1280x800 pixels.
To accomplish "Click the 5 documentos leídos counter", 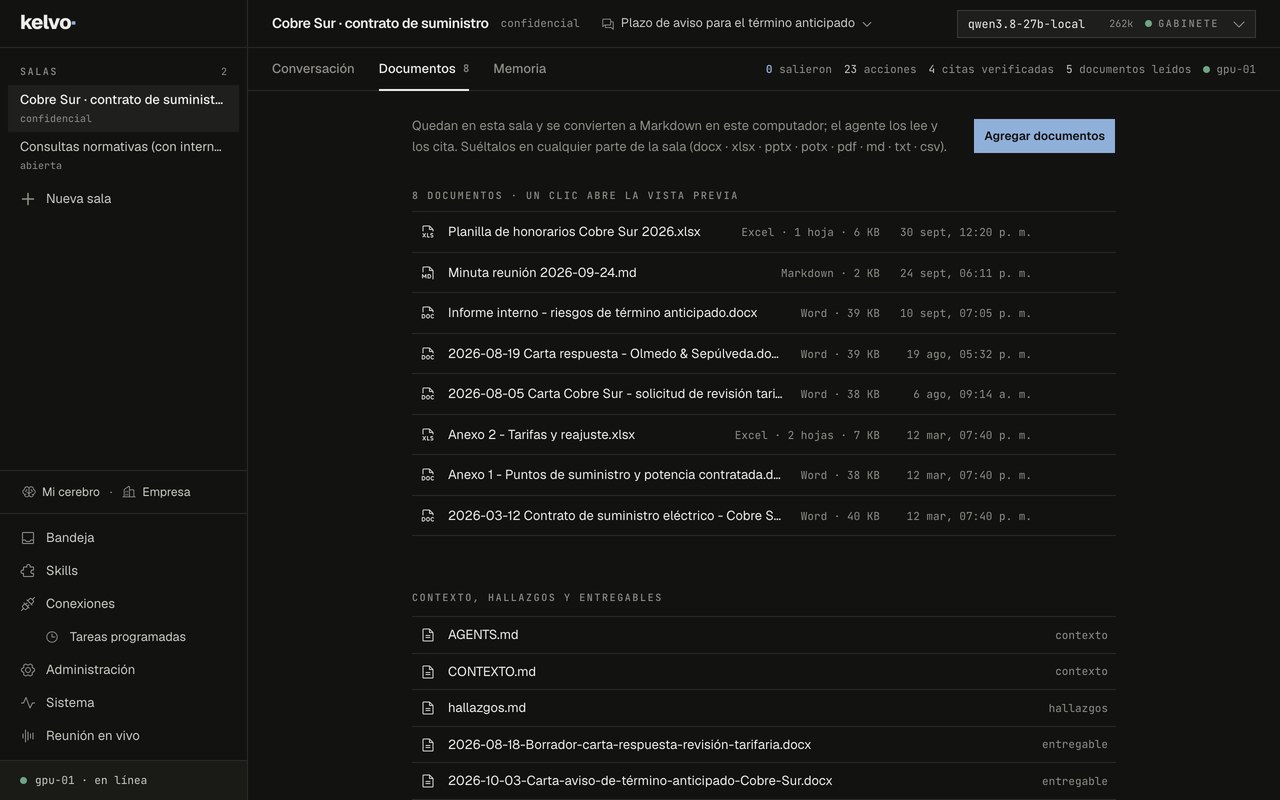I will coord(1128,69).
